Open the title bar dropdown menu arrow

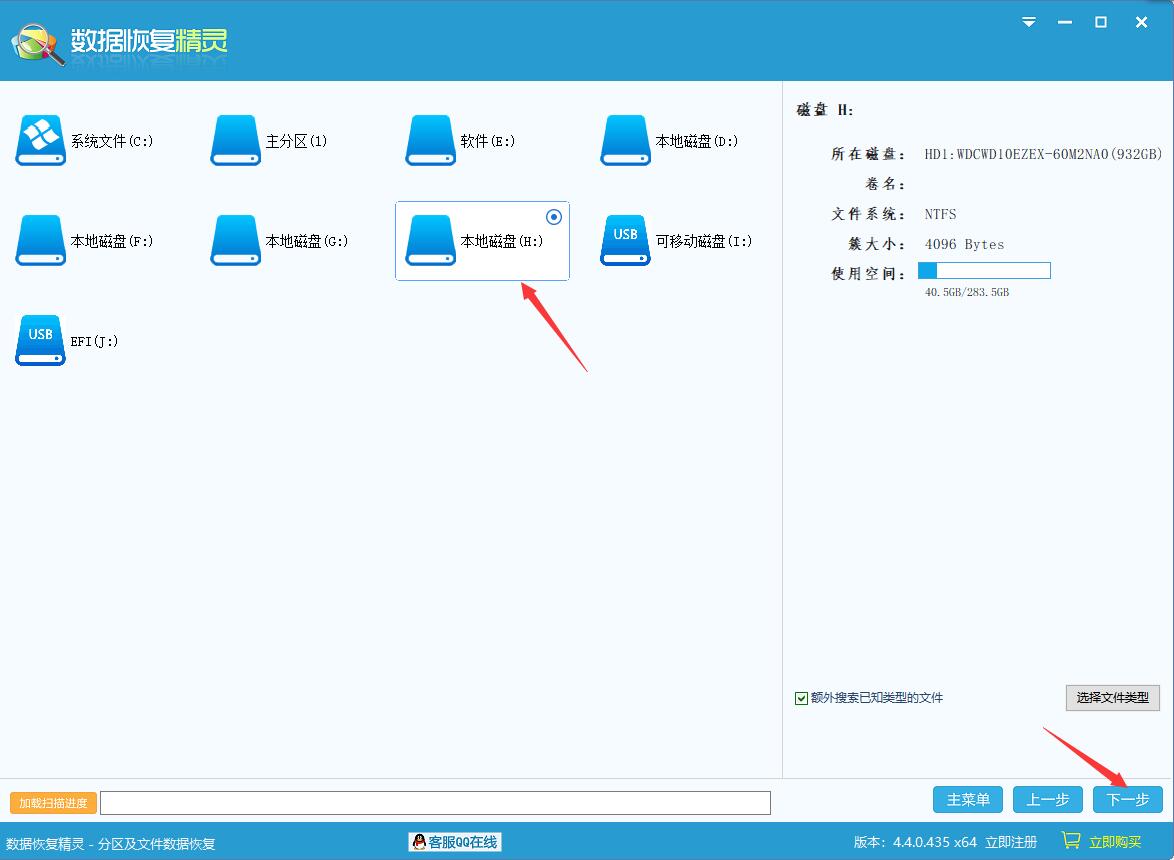click(x=1029, y=22)
